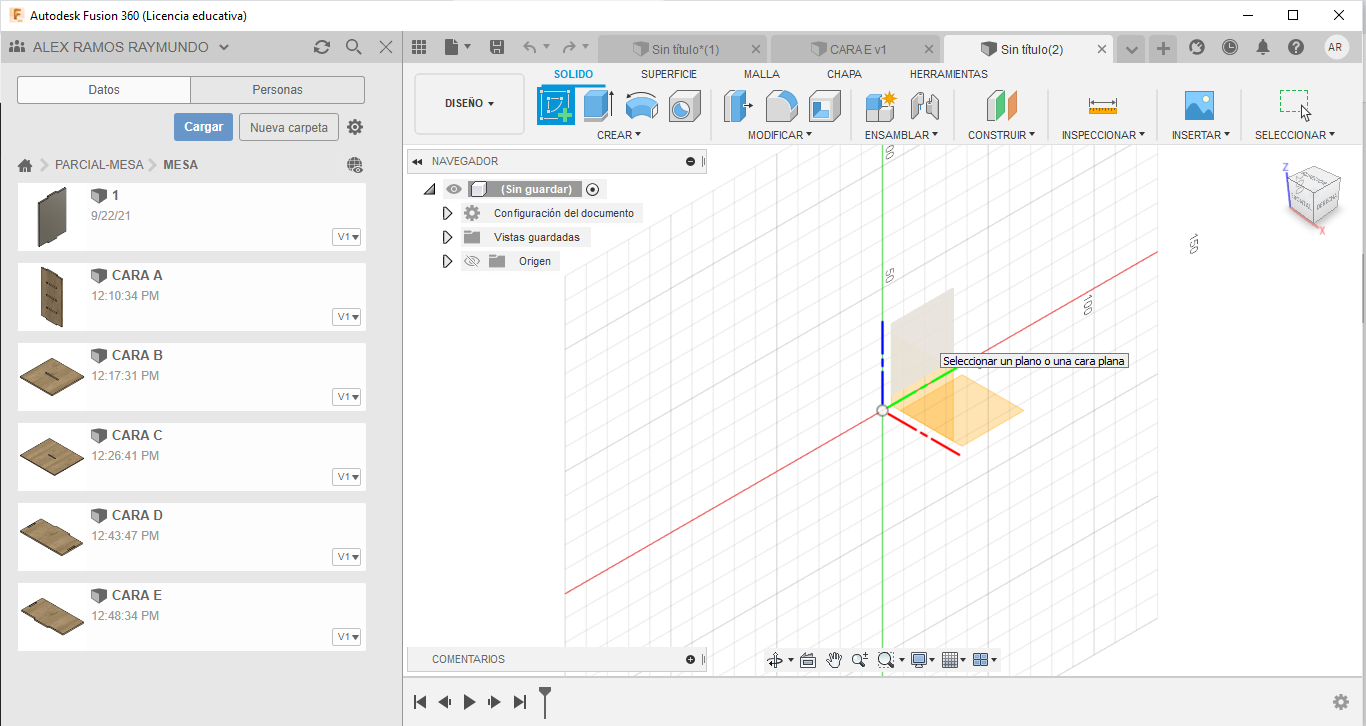1366x726 pixels.
Task: Switch to the SUPERFICIE ribbon tab
Action: point(669,74)
